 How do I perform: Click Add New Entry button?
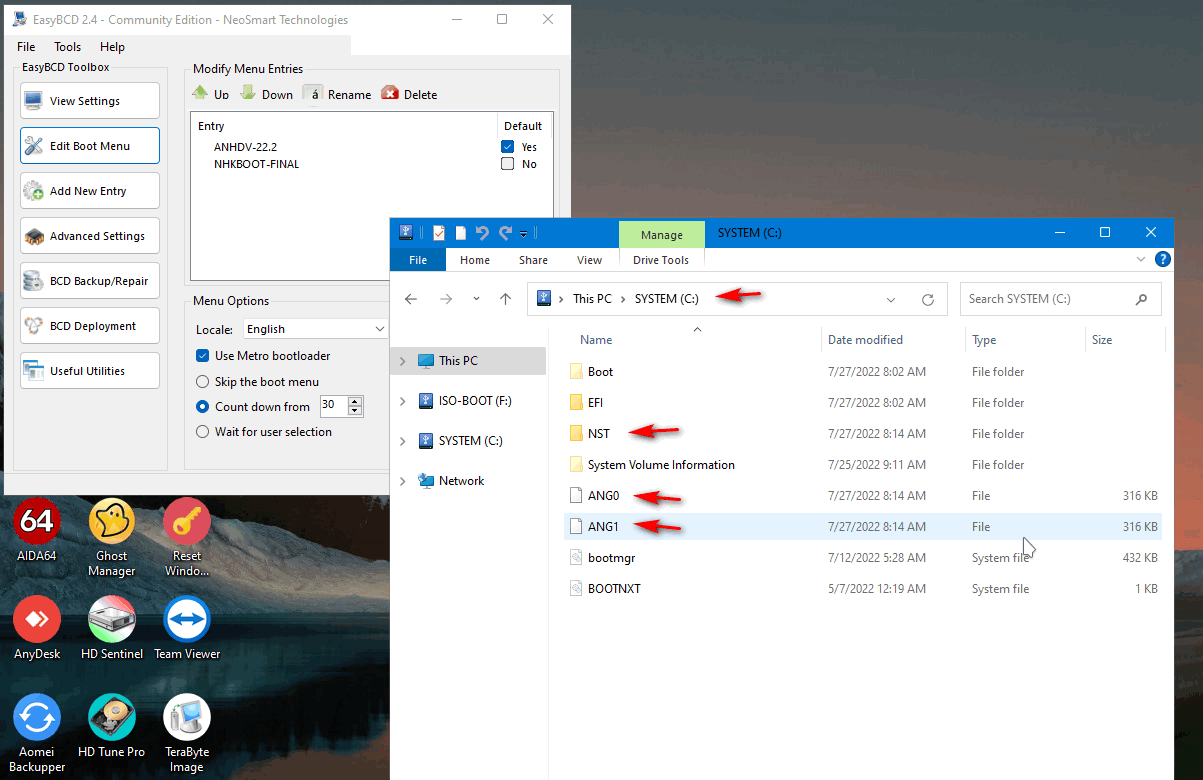click(x=90, y=191)
